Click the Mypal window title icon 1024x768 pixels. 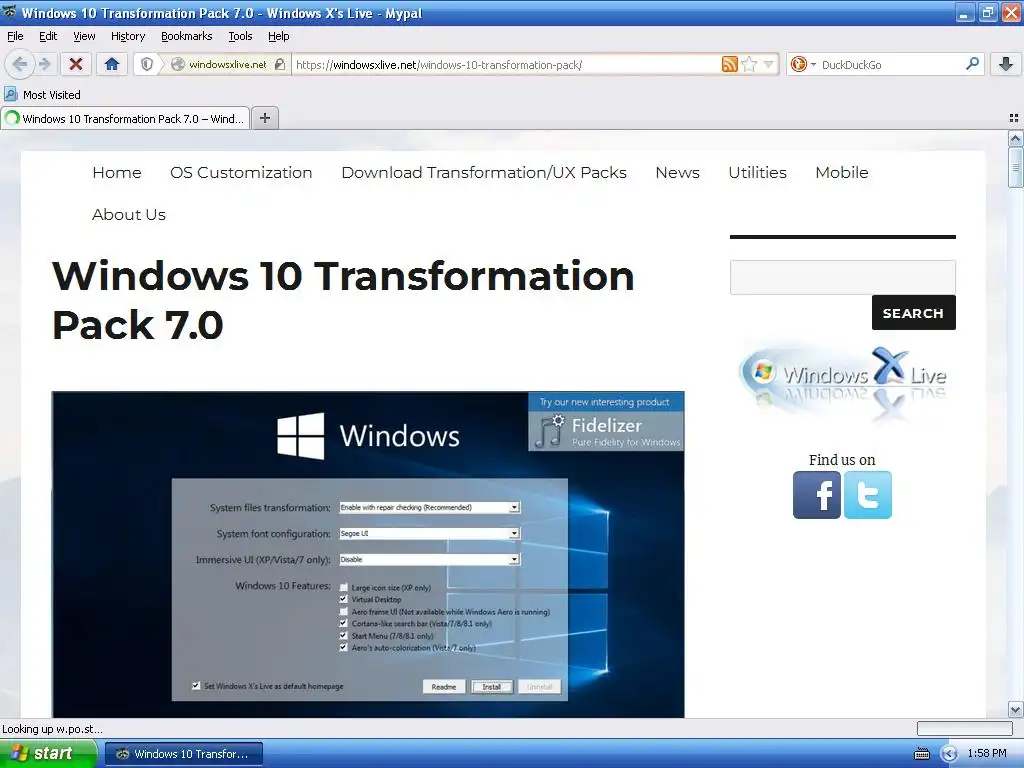[x=9, y=12]
